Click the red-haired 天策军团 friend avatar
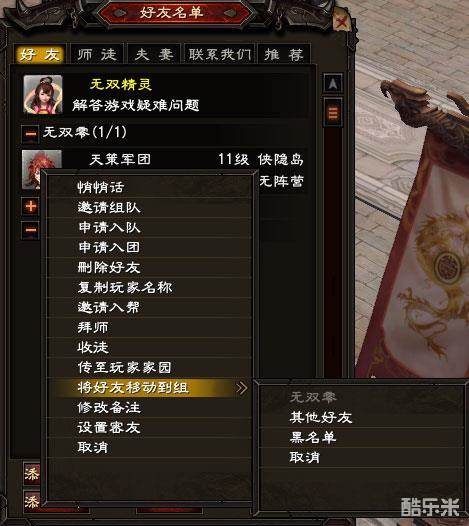Viewport: 469px width, 526px height. coord(41,160)
